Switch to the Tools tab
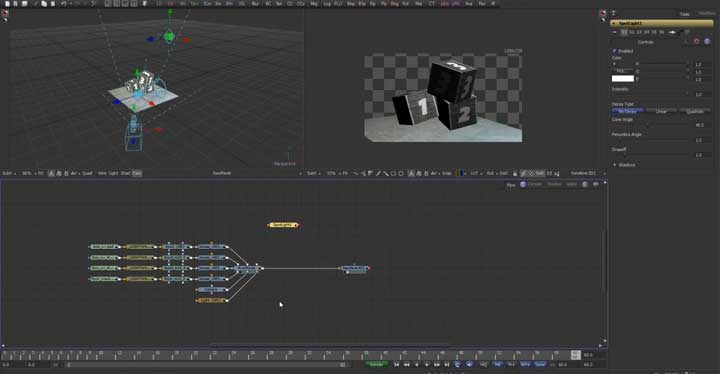Viewport: 720px width, 374px height. (x=685, y=14)
